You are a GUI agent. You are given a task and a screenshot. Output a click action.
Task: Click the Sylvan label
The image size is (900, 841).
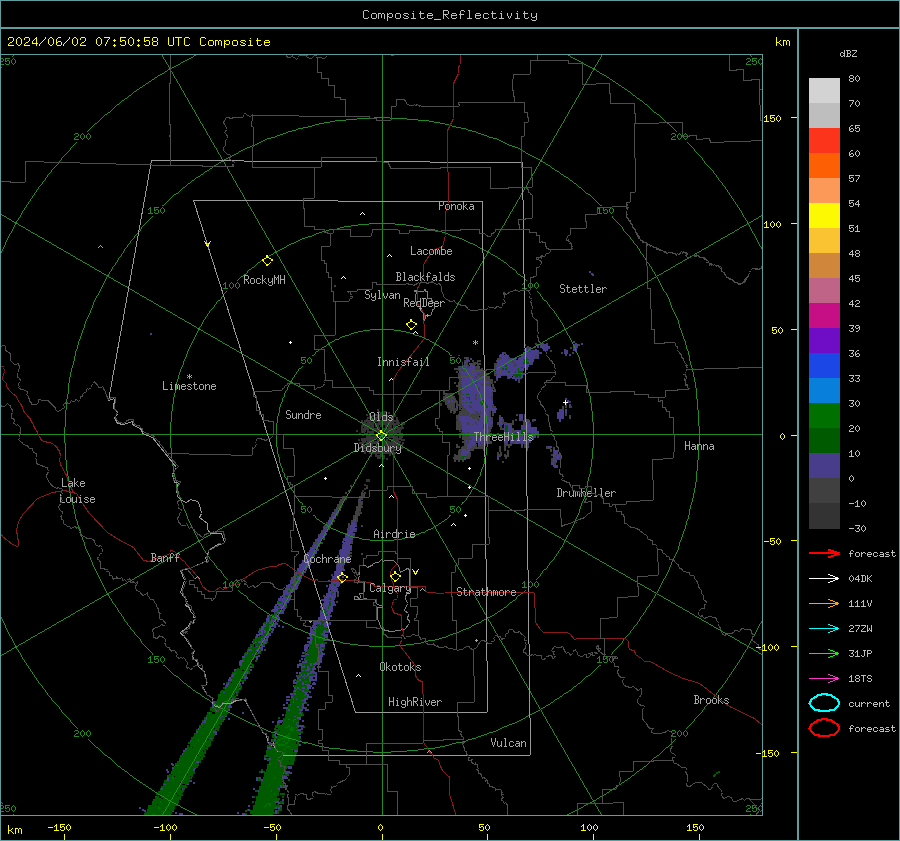(382, 295)
